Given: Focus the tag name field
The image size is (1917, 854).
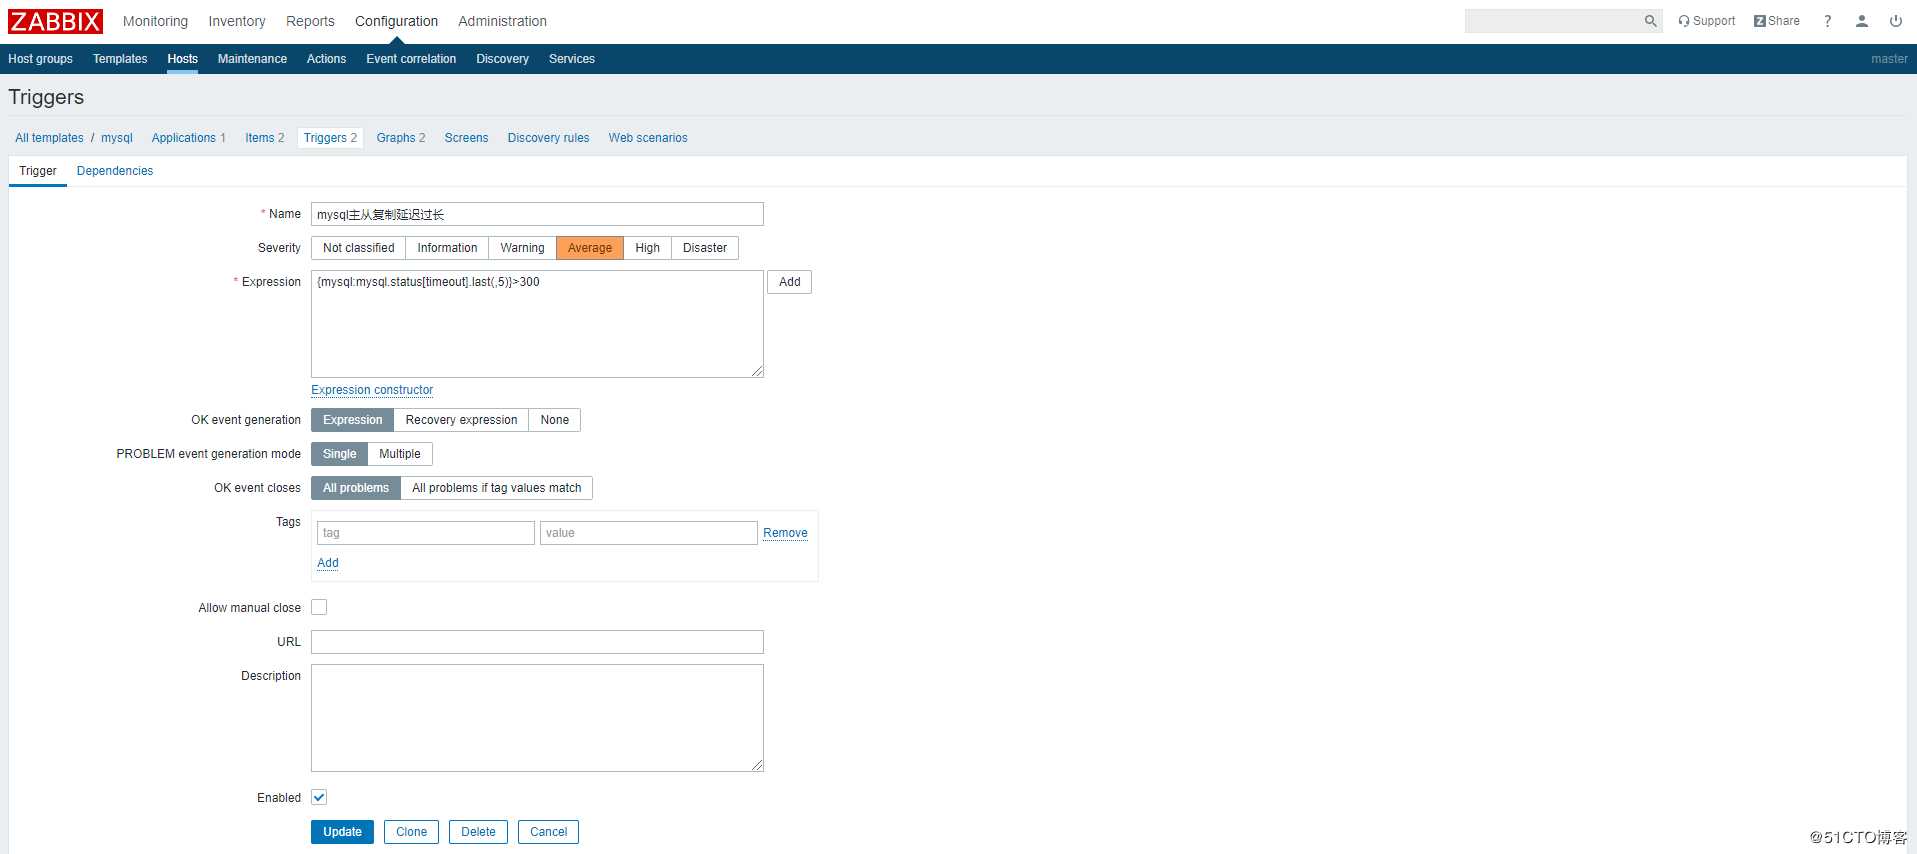Looking at the screenshot, I should point(425,533).
